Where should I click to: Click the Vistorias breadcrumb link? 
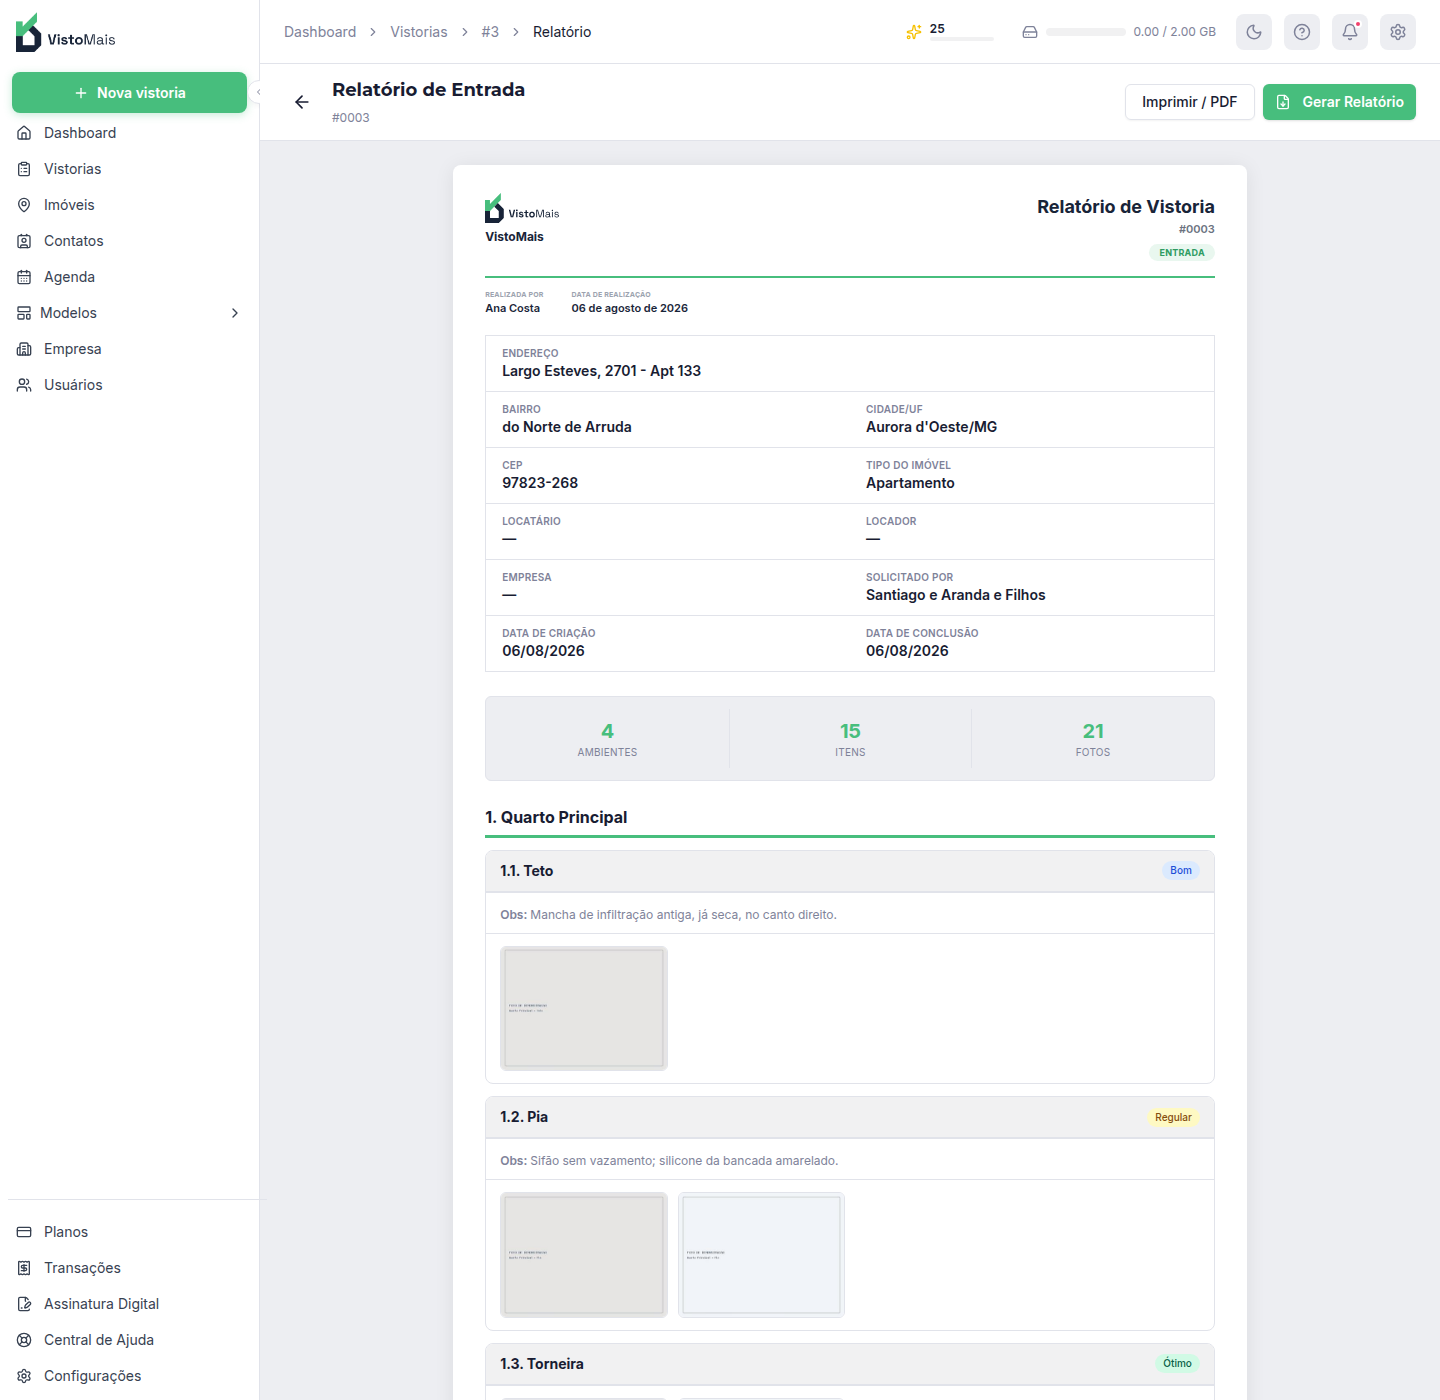419,32
